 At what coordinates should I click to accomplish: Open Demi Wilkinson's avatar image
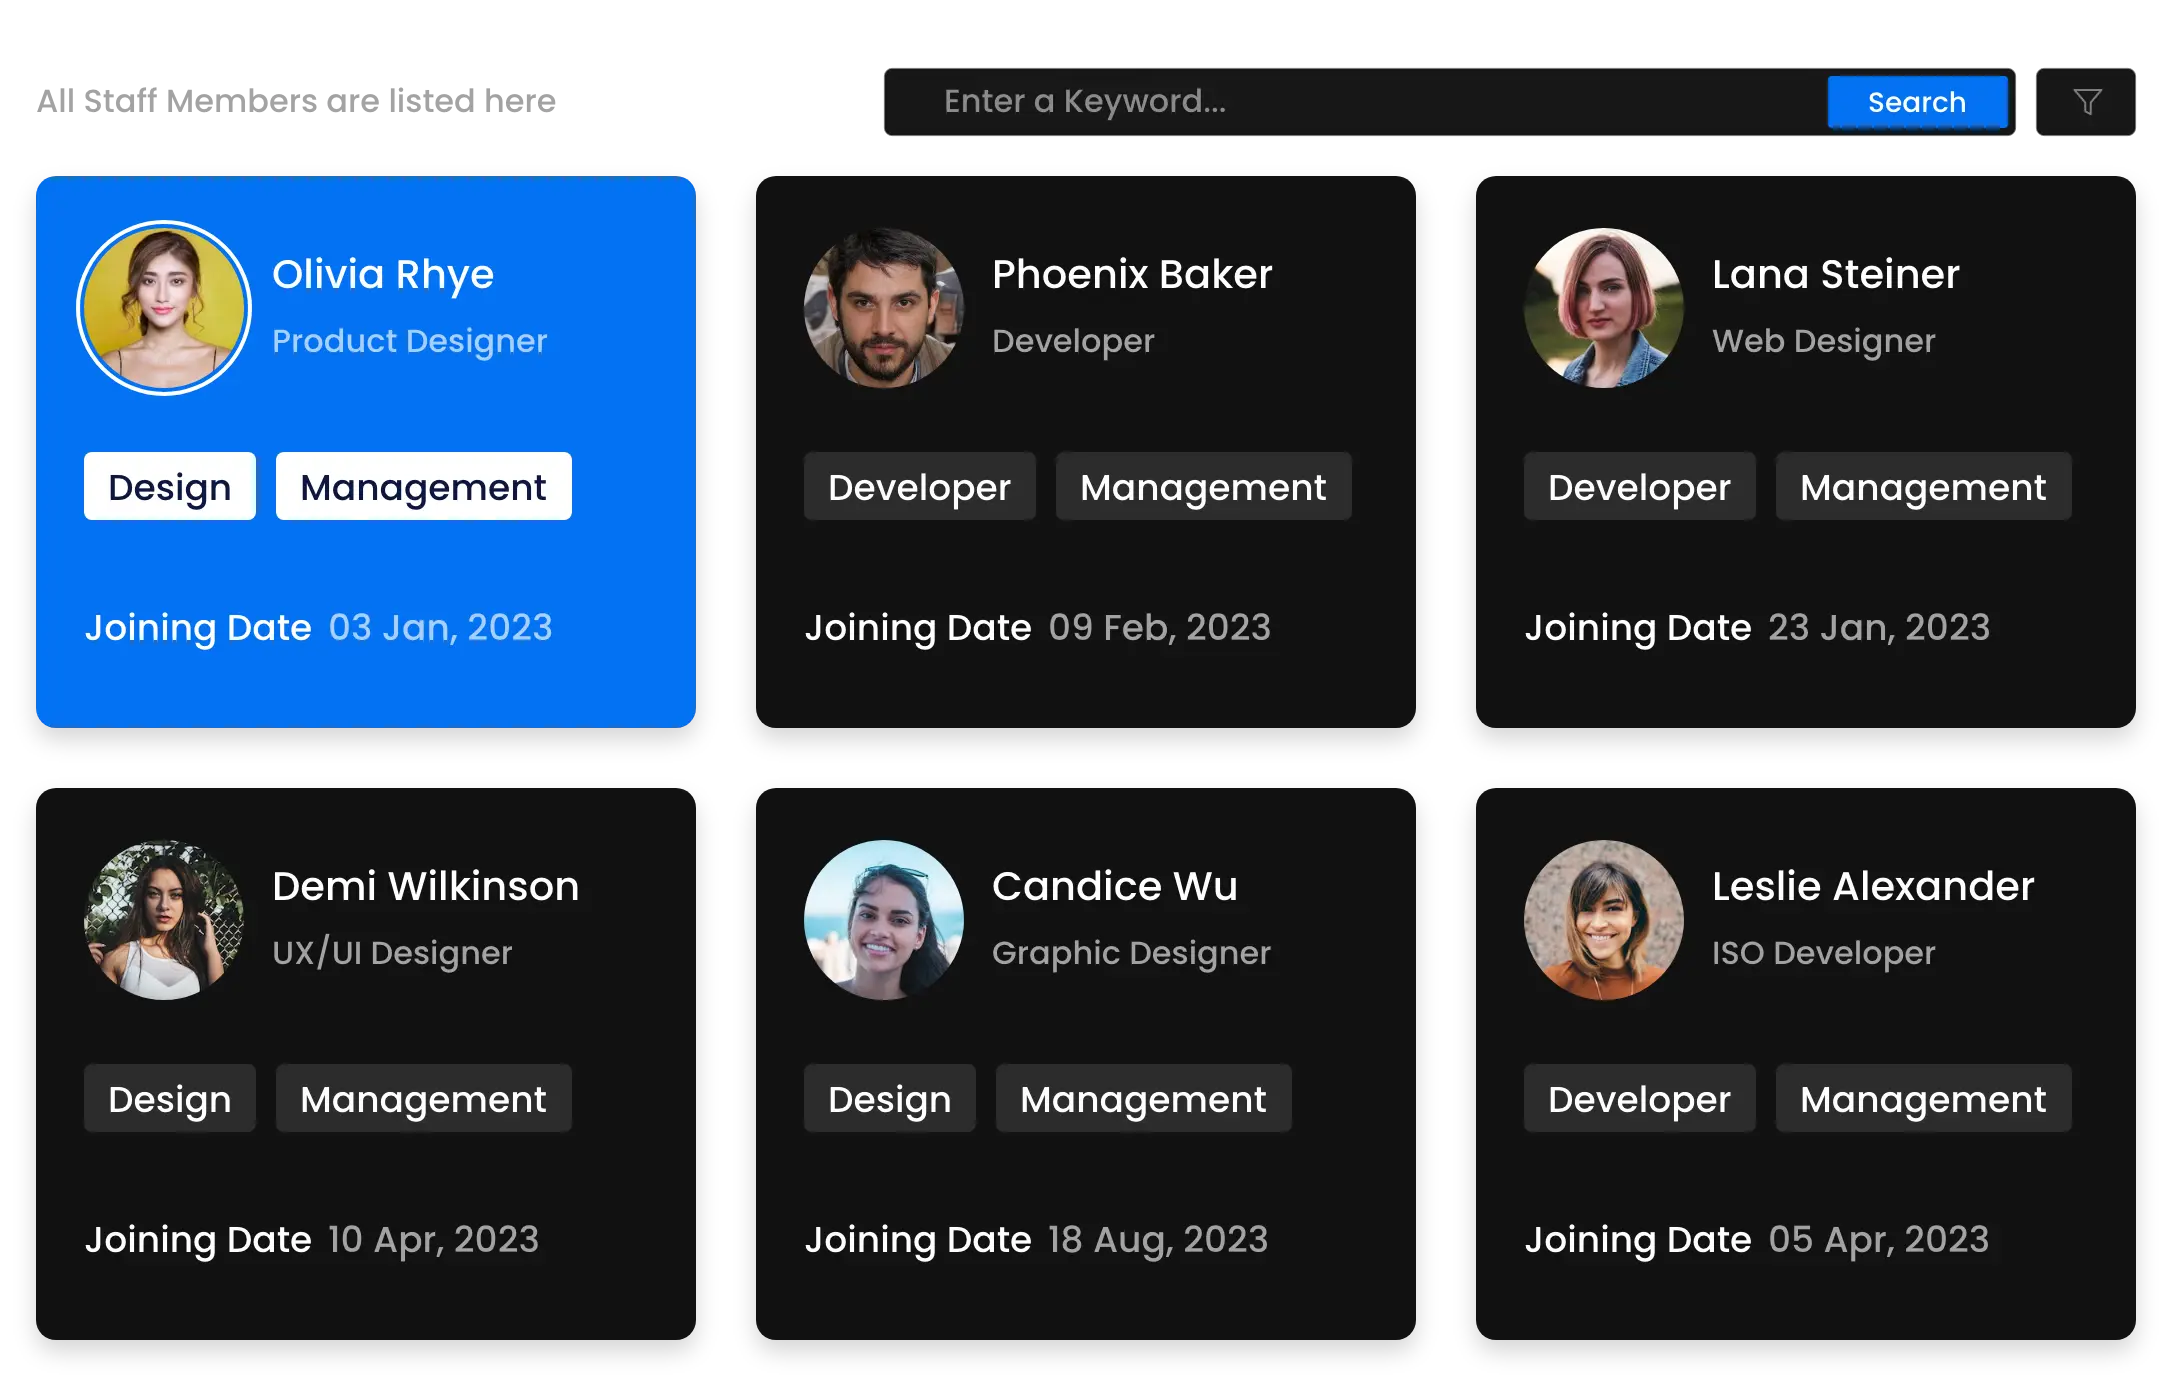click(x=164, y=920)
